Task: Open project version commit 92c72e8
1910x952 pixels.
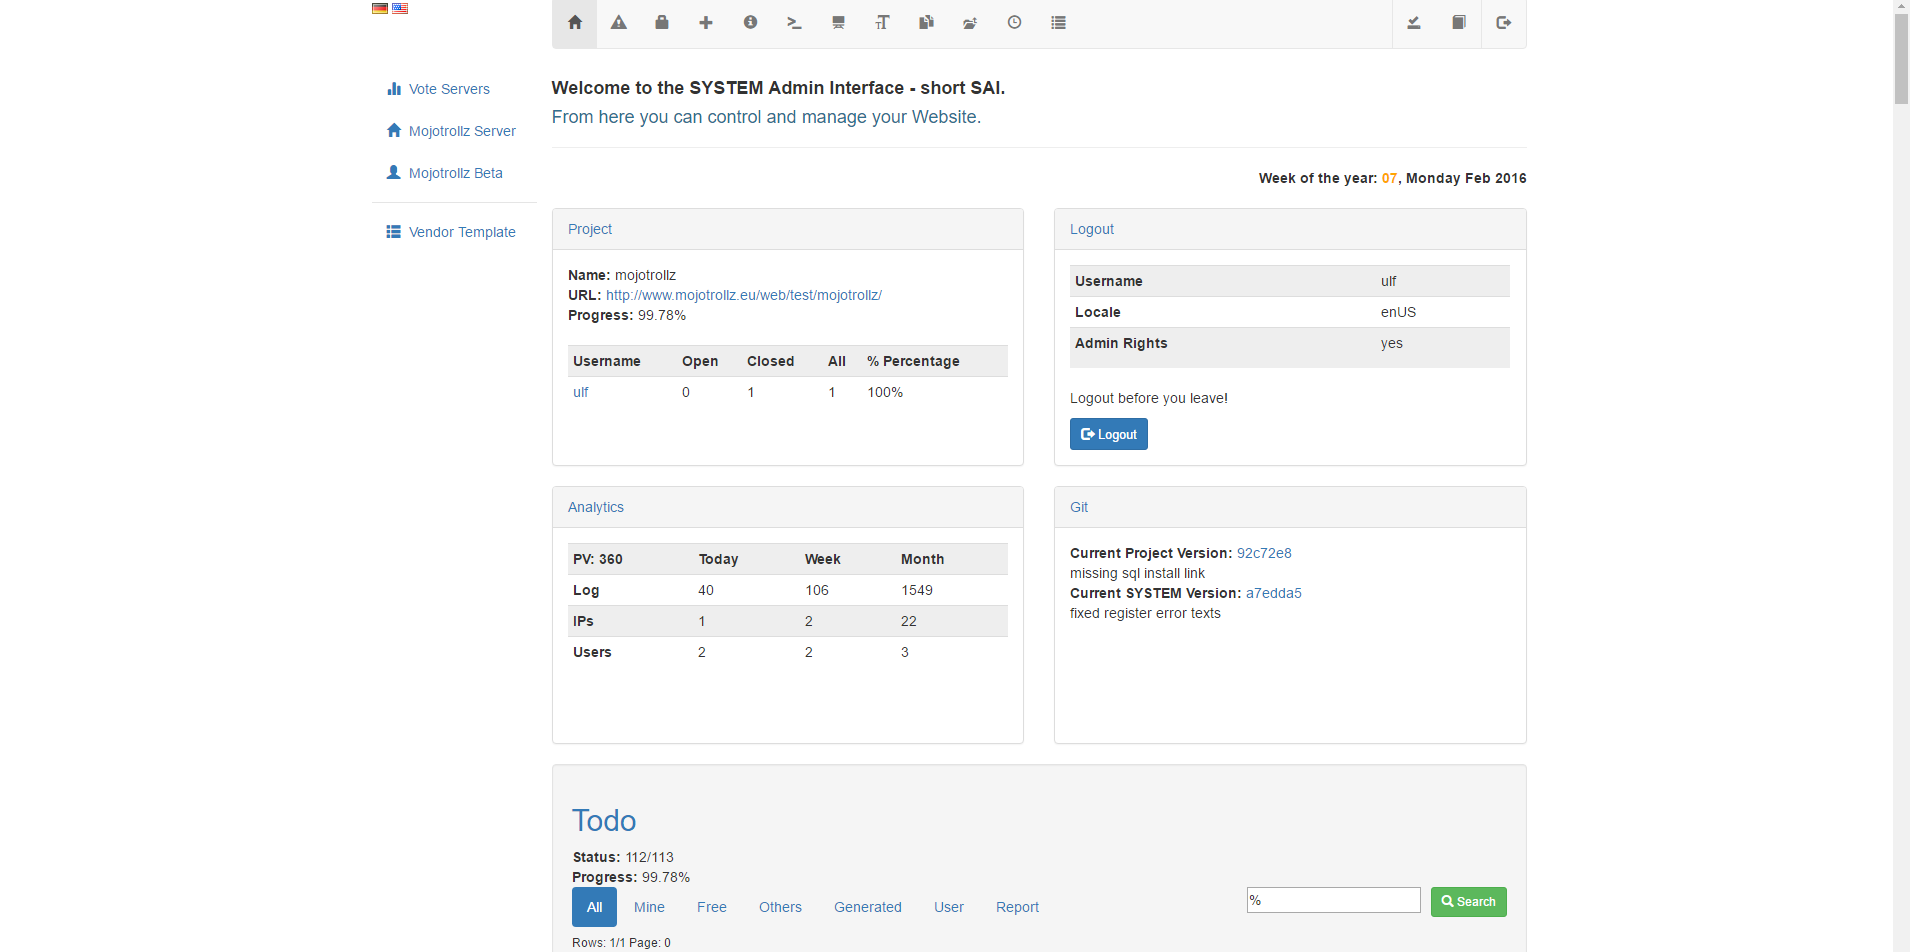Action: click(x=1264, y=553)
